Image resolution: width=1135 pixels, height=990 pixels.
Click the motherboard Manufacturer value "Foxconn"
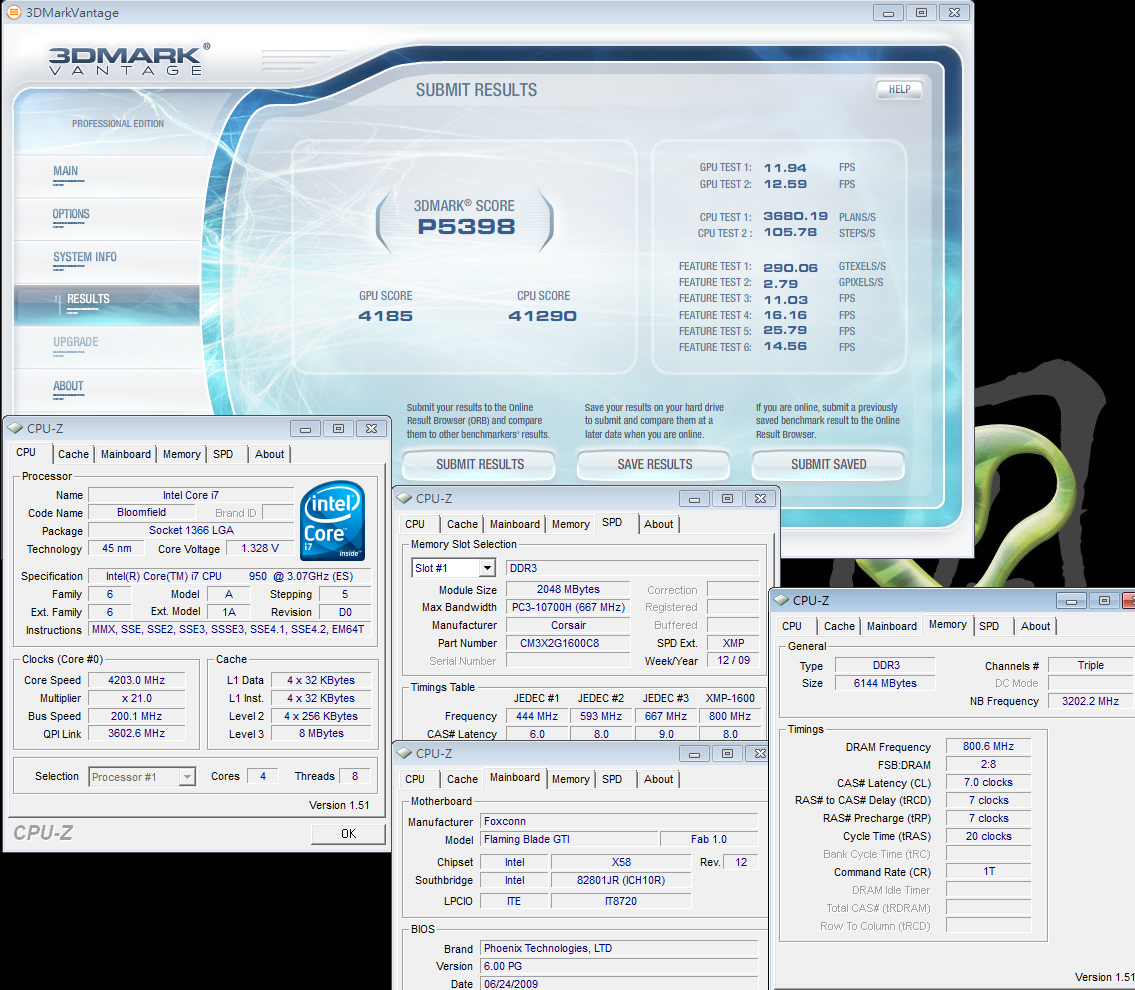(620, 821)
